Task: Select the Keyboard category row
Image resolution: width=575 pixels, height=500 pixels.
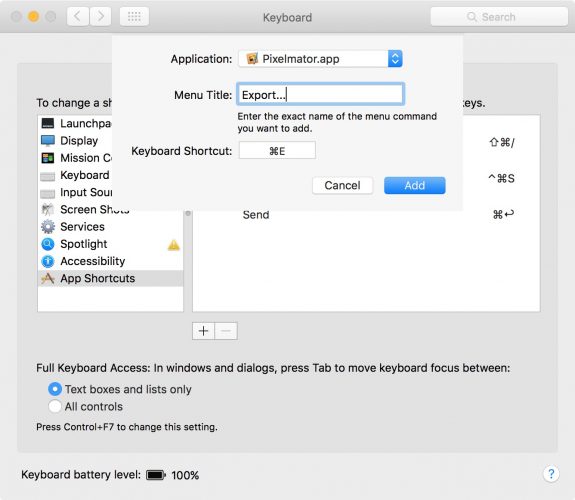Action: [76, 175]
